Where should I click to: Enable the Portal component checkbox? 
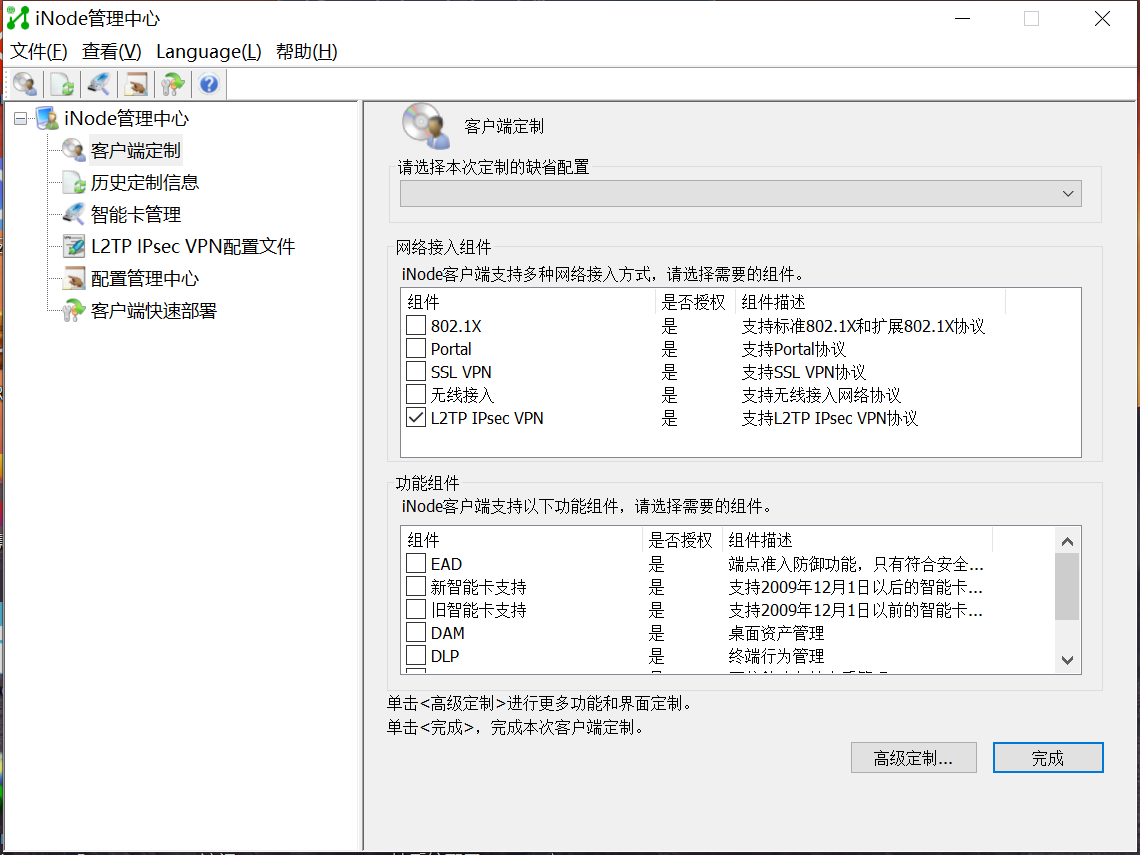coord(416,348)
